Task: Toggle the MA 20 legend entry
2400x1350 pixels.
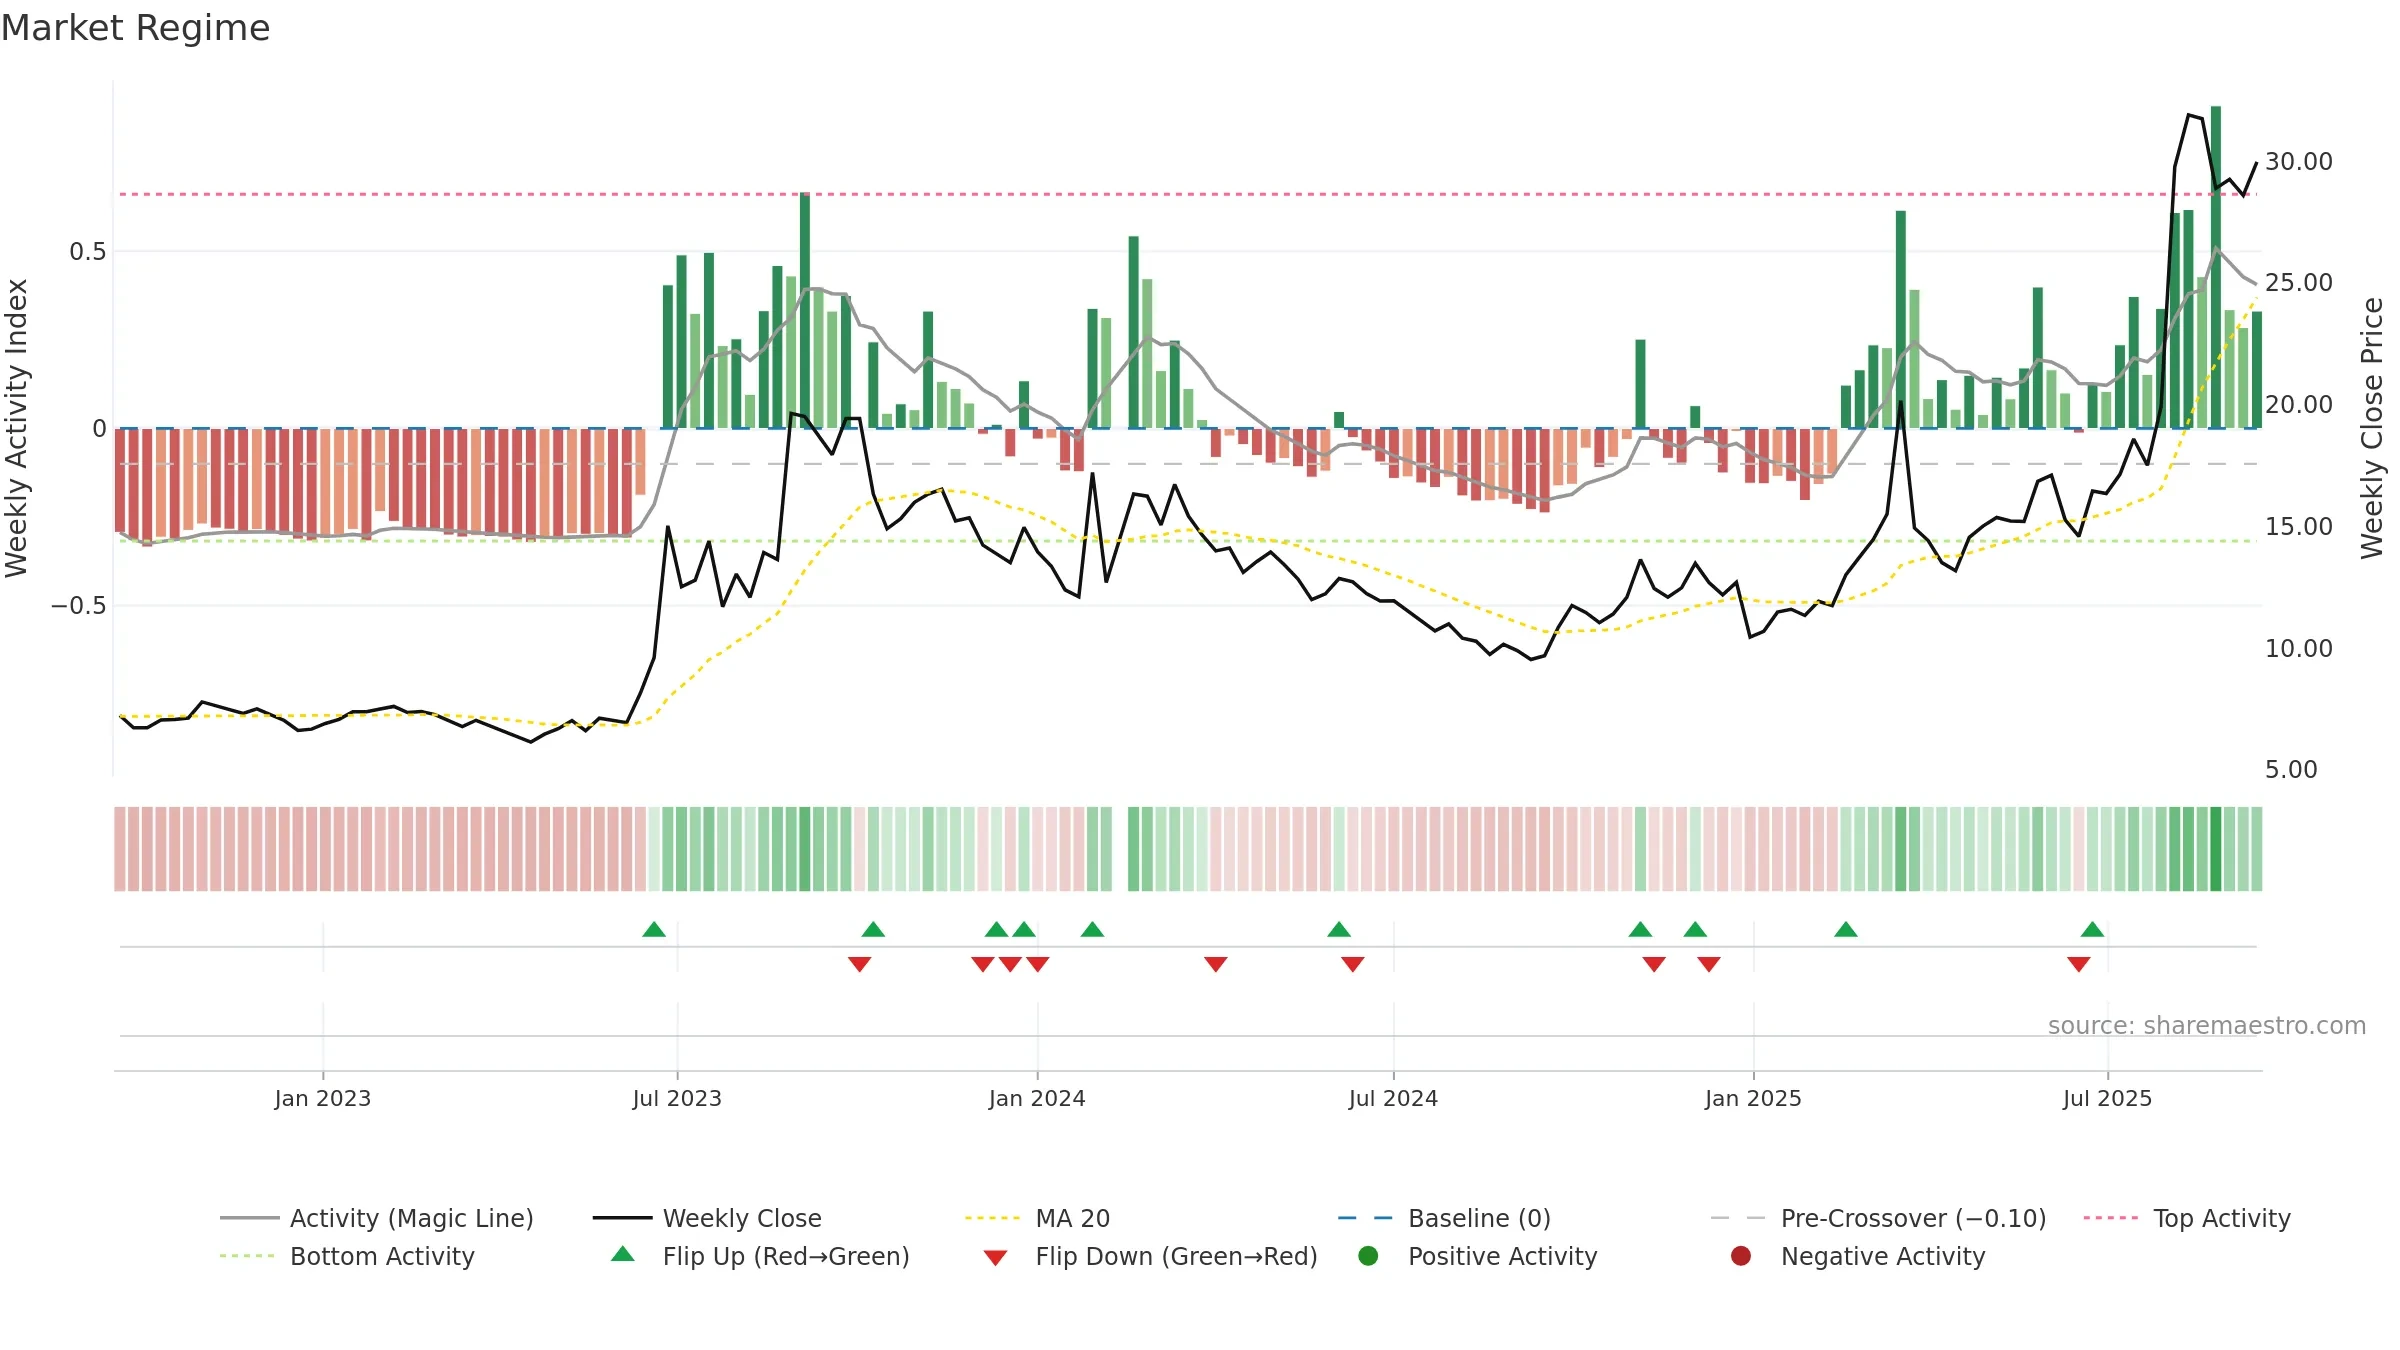Action: click(x=1037, y=1218)
